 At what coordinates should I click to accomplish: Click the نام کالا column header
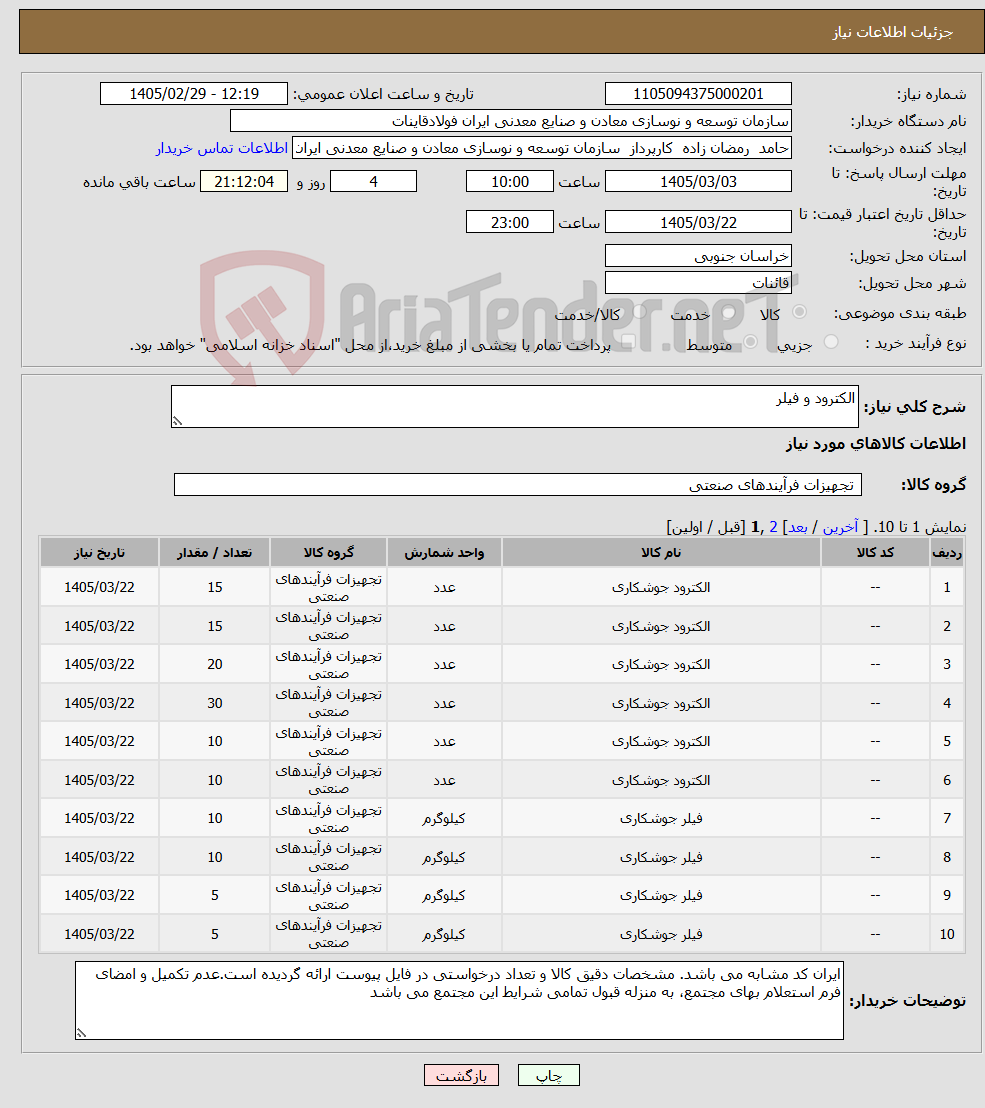pos(661,553)
